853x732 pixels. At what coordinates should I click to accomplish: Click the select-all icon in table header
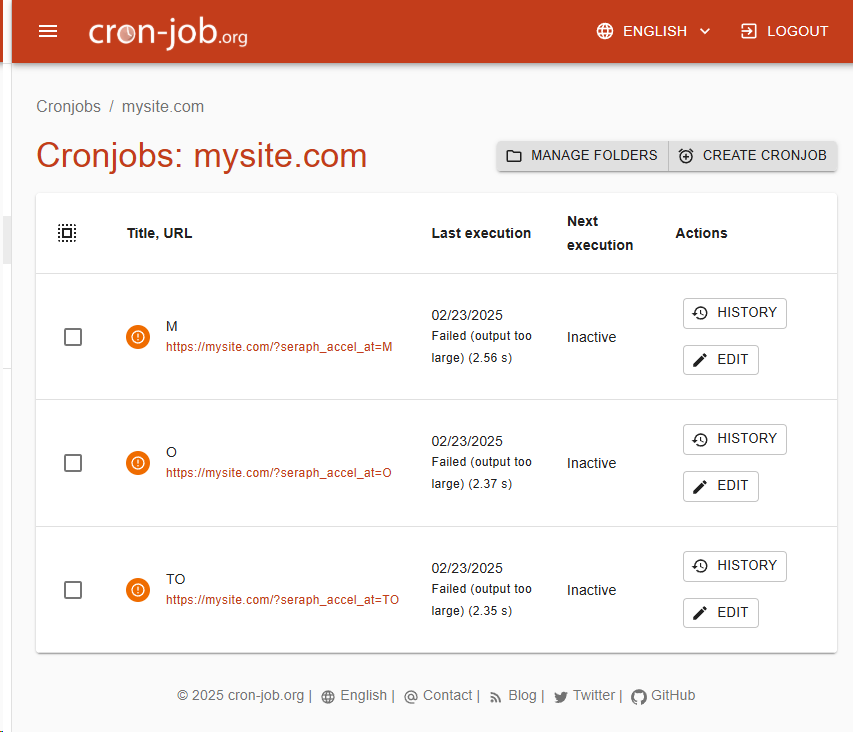point(67,233)
